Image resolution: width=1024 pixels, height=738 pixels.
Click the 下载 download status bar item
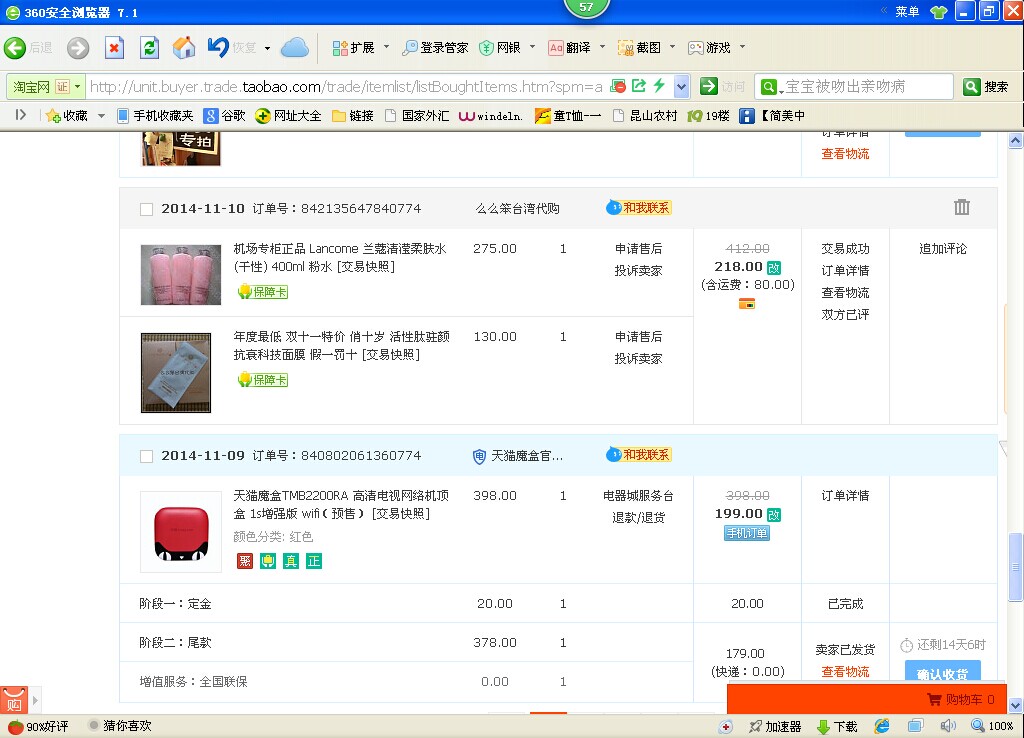[837, 726]
